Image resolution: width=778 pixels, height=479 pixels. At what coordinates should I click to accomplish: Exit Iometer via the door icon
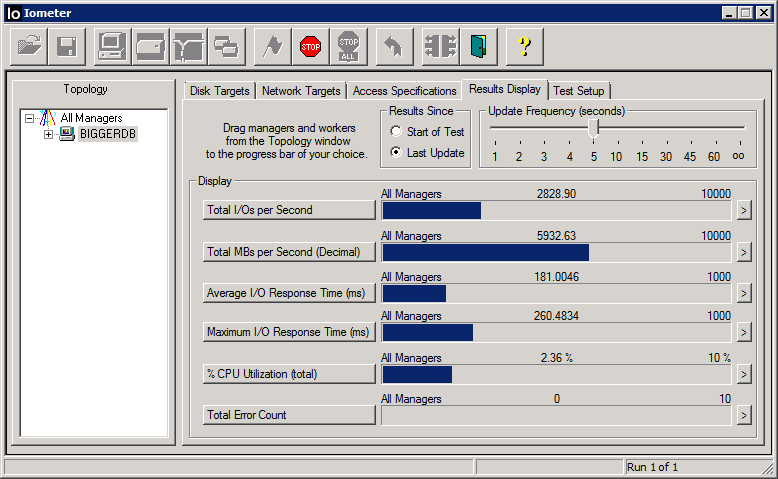click(x=478, y=47)
